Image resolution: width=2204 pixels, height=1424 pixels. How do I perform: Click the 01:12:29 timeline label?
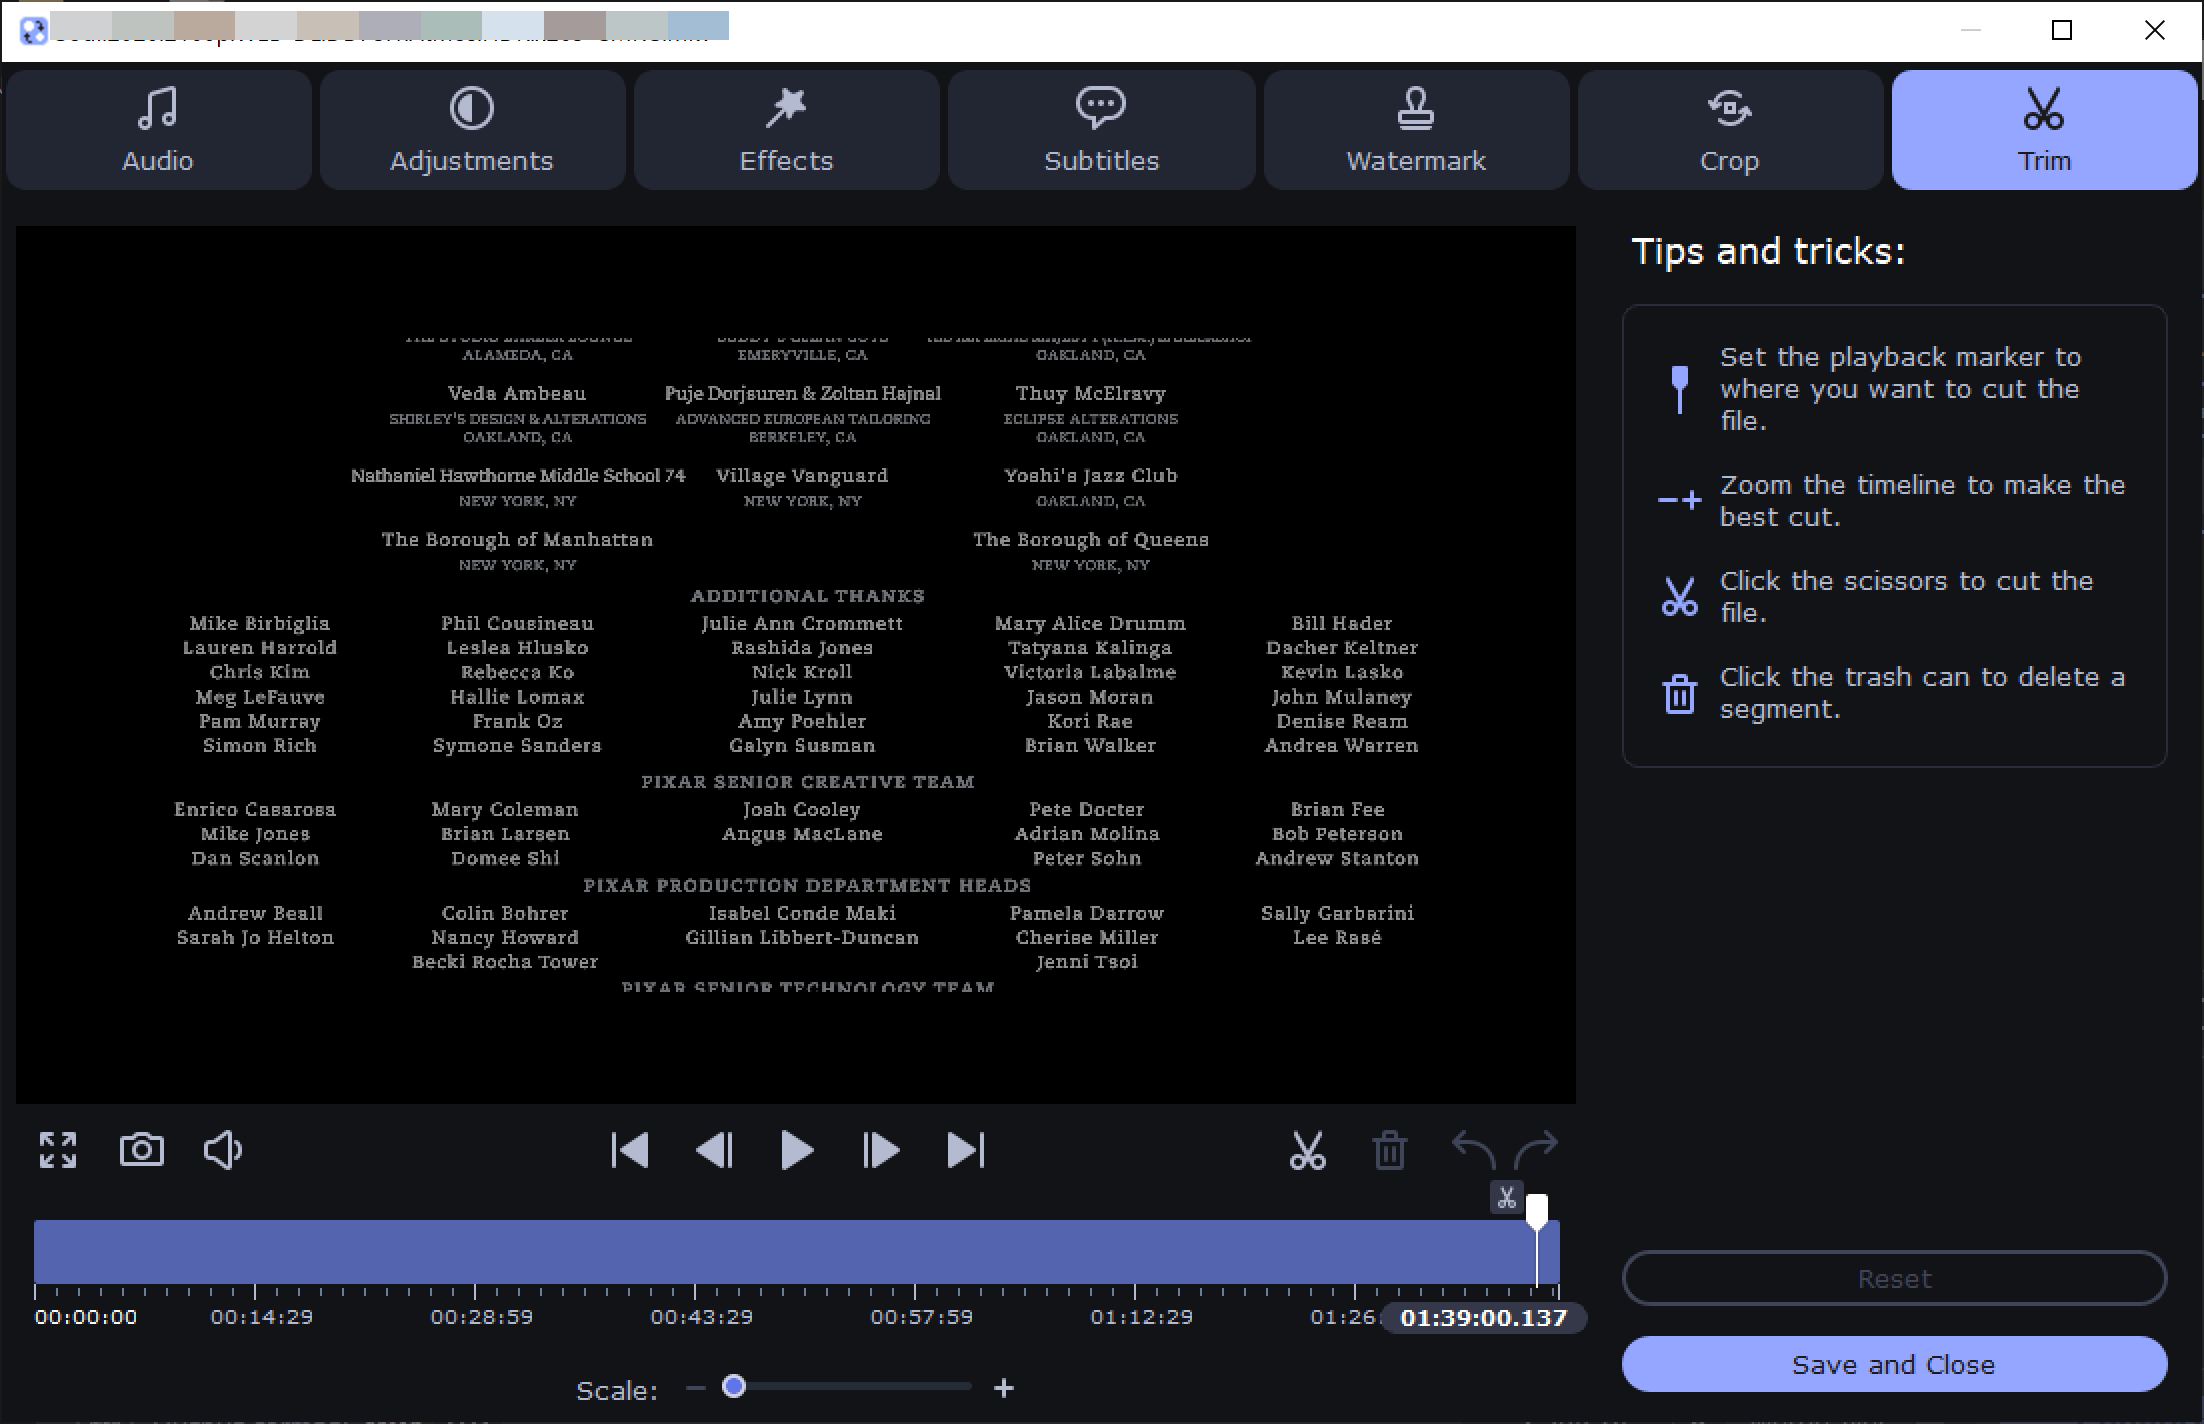click(x=1142, y=1317)
